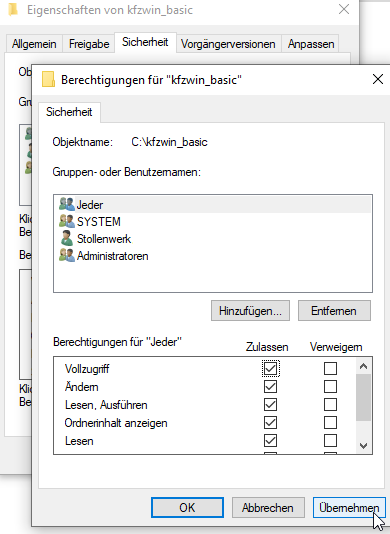Click the Lesen, Ausführen permission label

pyautogui.click(x=106, y=405)
